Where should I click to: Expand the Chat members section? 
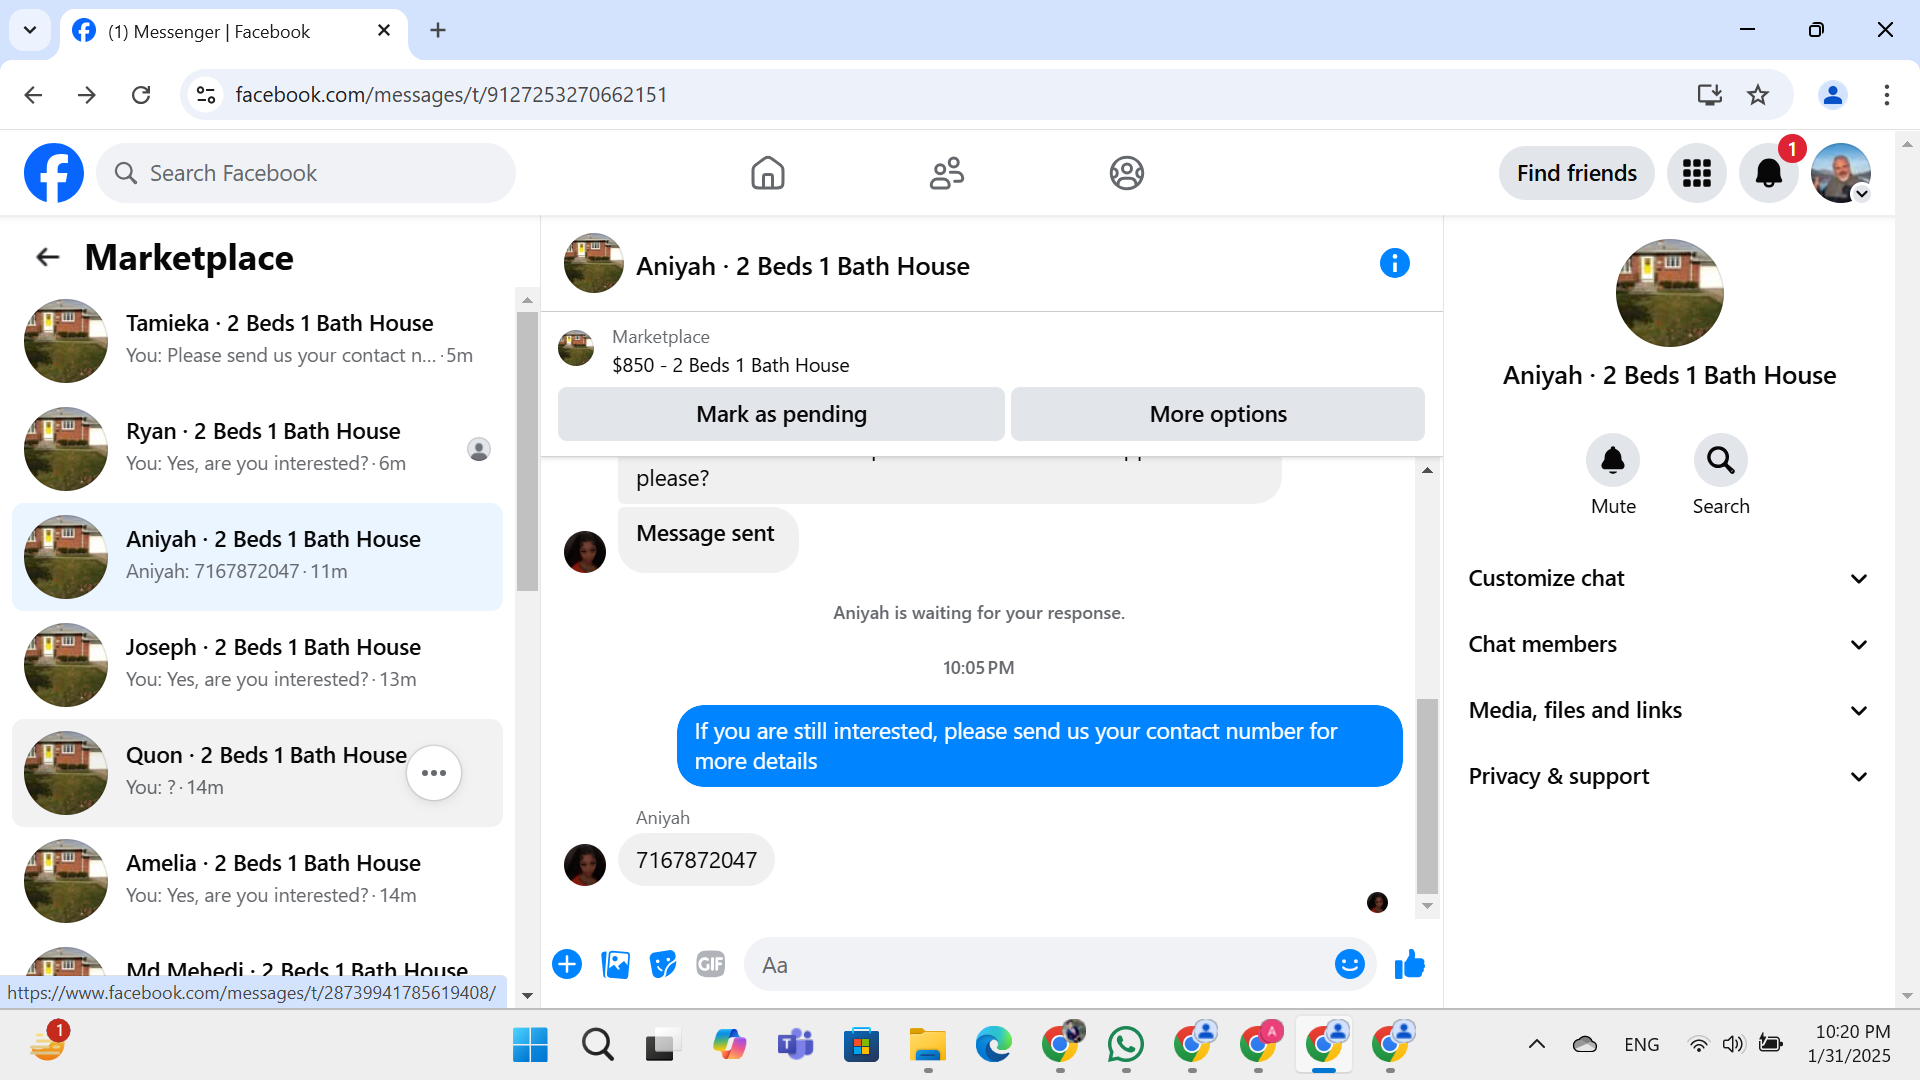click(1668, 645)
